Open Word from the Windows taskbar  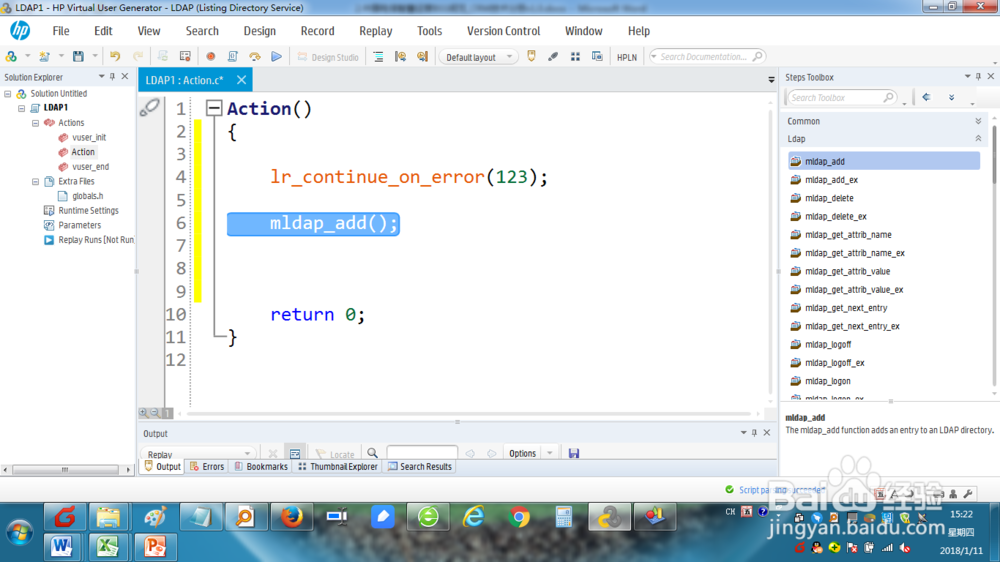(x=62, y=547)
